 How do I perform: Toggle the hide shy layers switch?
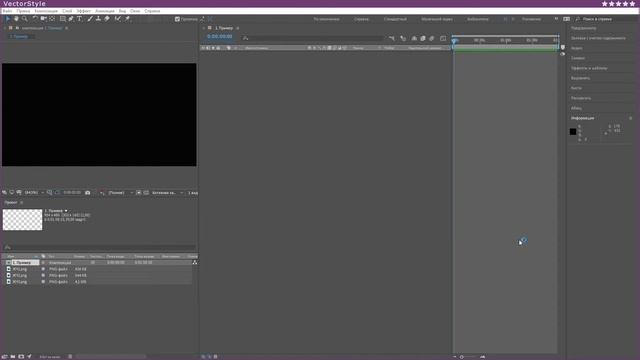414,38
